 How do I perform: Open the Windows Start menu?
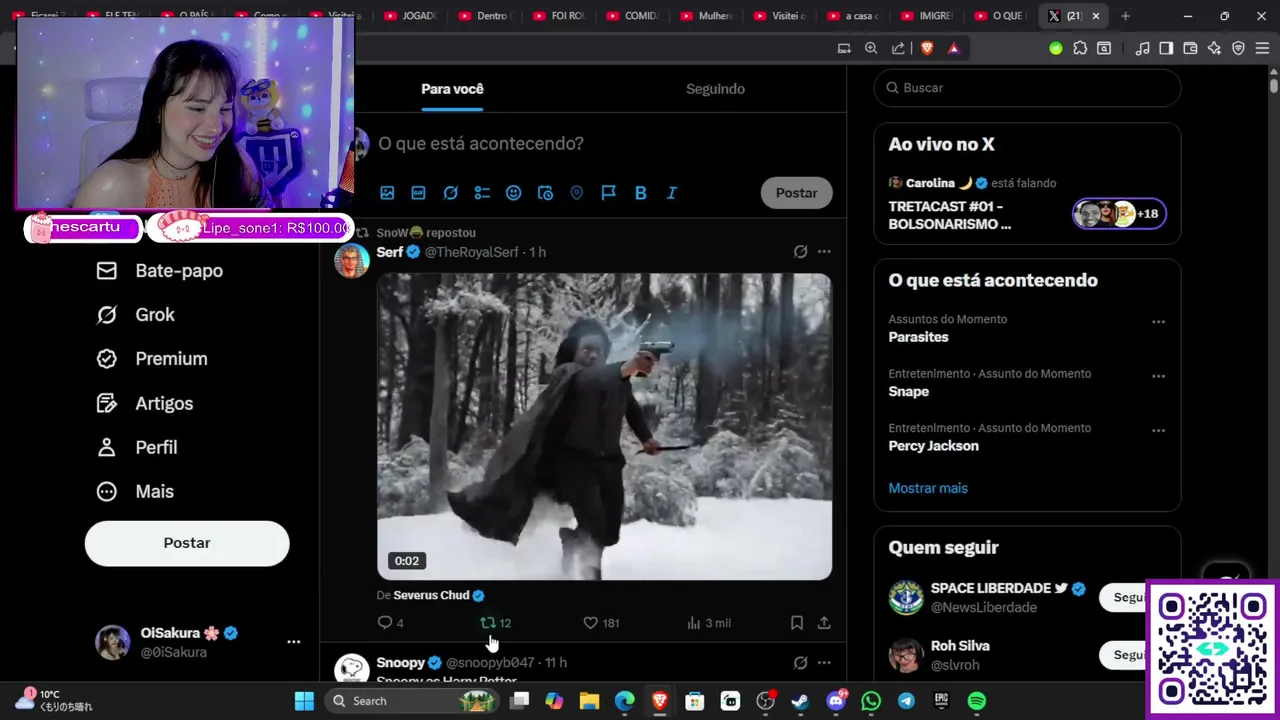(304, 701)
